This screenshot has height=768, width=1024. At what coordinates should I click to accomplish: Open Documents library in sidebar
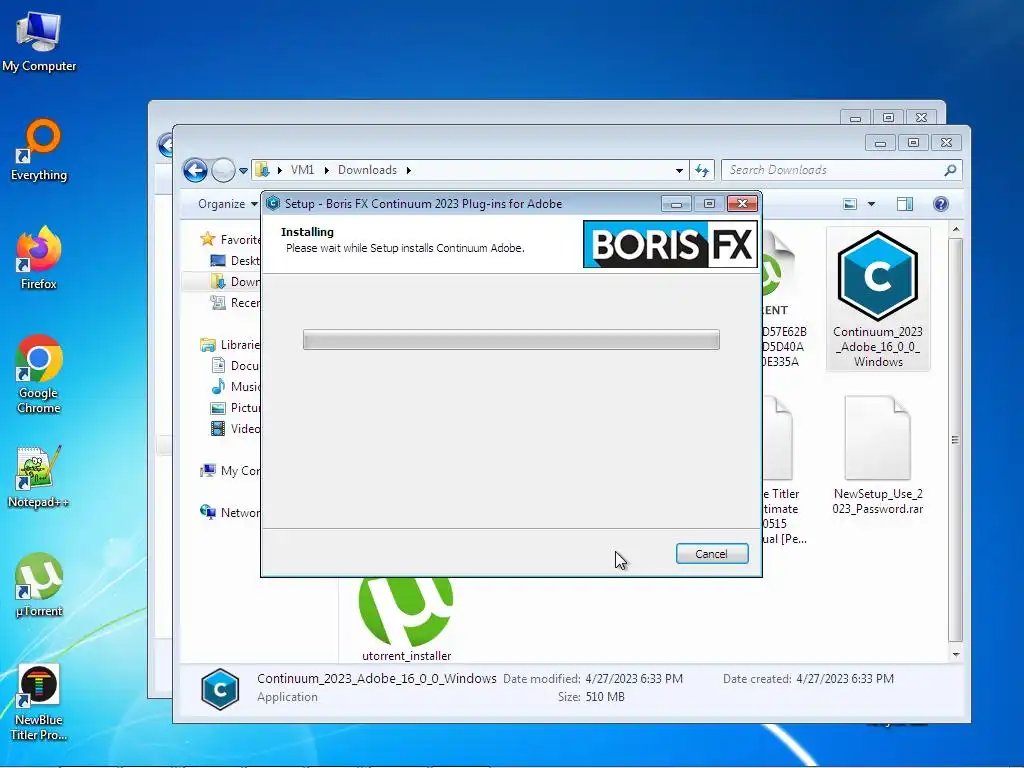coord(235,365)
